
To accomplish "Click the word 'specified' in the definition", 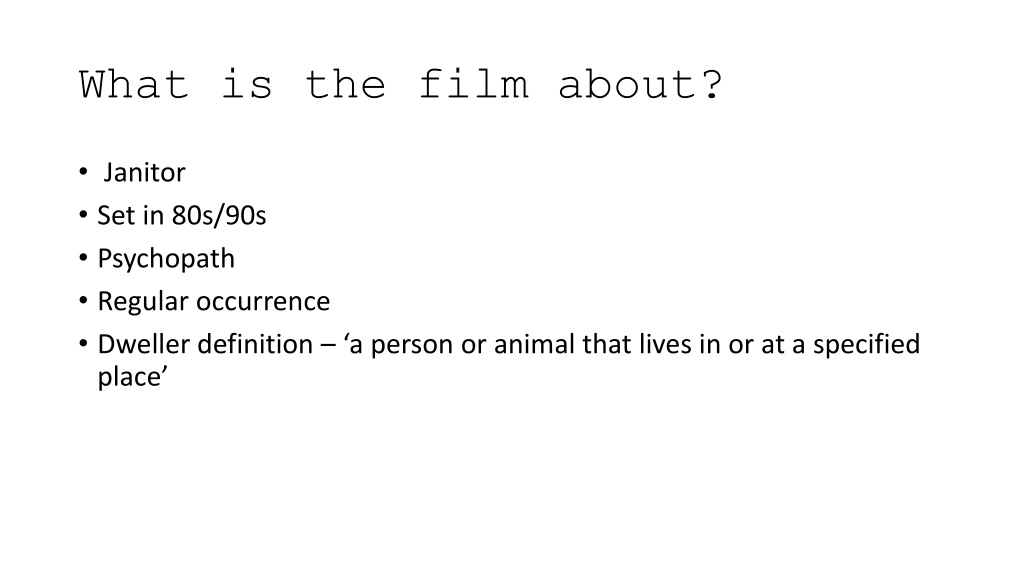I will coord(867,344).
